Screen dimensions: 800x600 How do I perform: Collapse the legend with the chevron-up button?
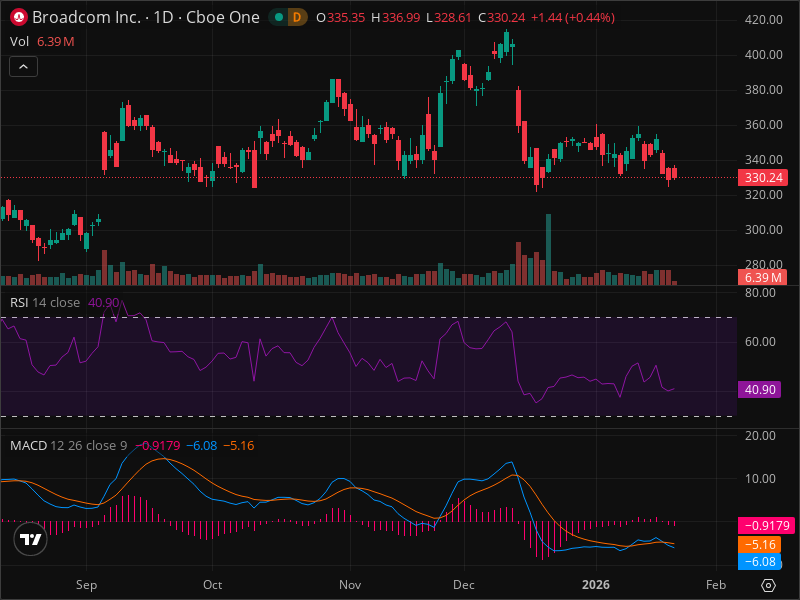tap(23, 67)
